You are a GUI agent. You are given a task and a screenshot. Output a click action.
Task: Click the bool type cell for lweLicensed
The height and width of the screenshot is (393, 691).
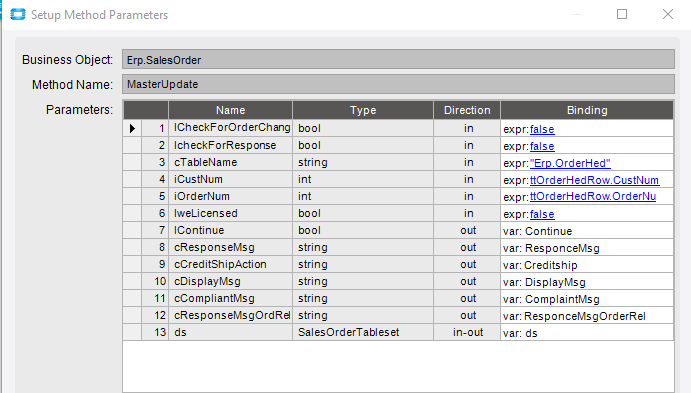363,213
